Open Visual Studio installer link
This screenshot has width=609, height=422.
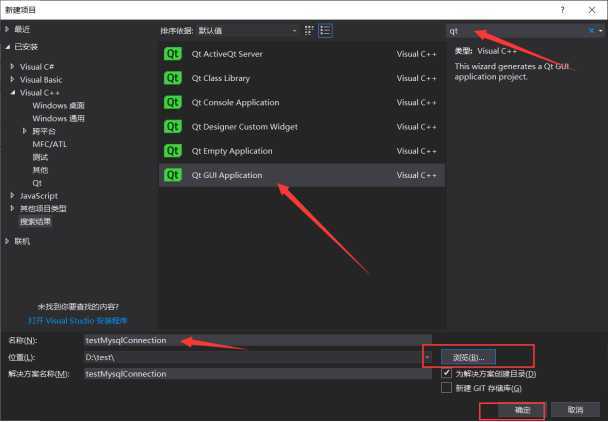point(78,321)
